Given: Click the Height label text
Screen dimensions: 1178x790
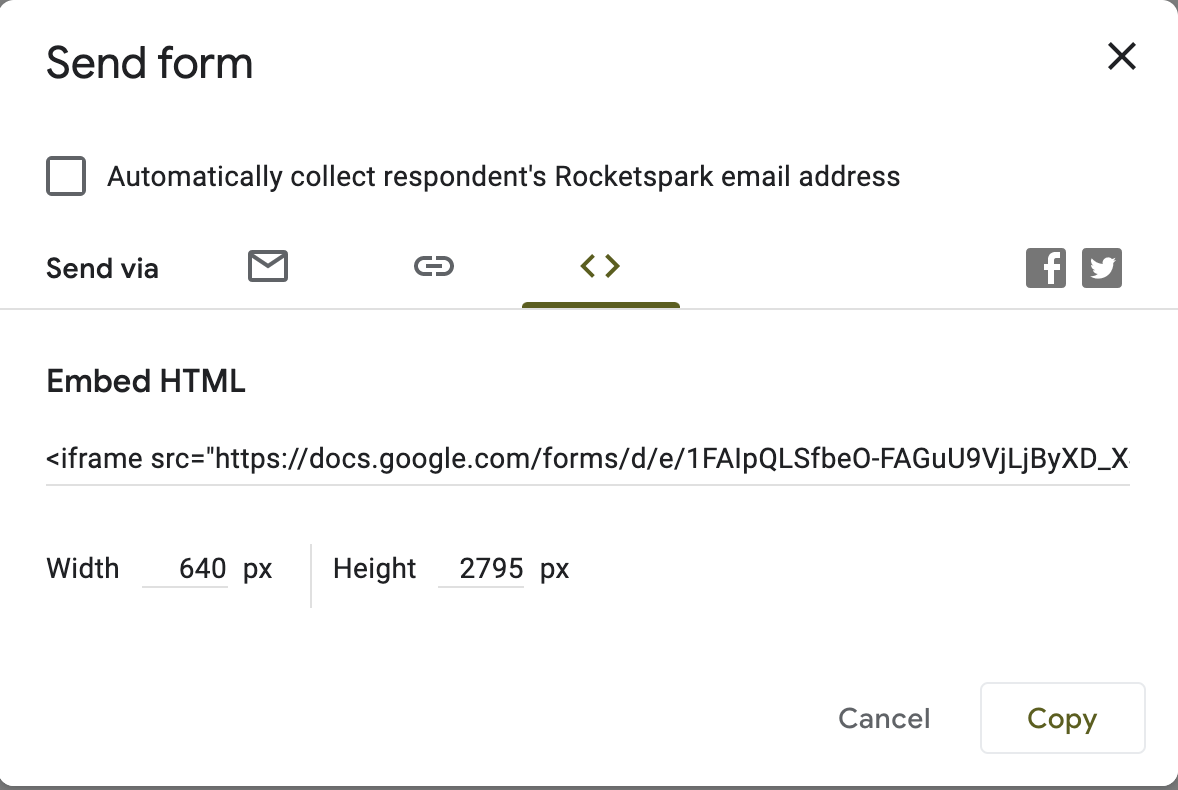Looking at the screenshot, I should (374, 568).
